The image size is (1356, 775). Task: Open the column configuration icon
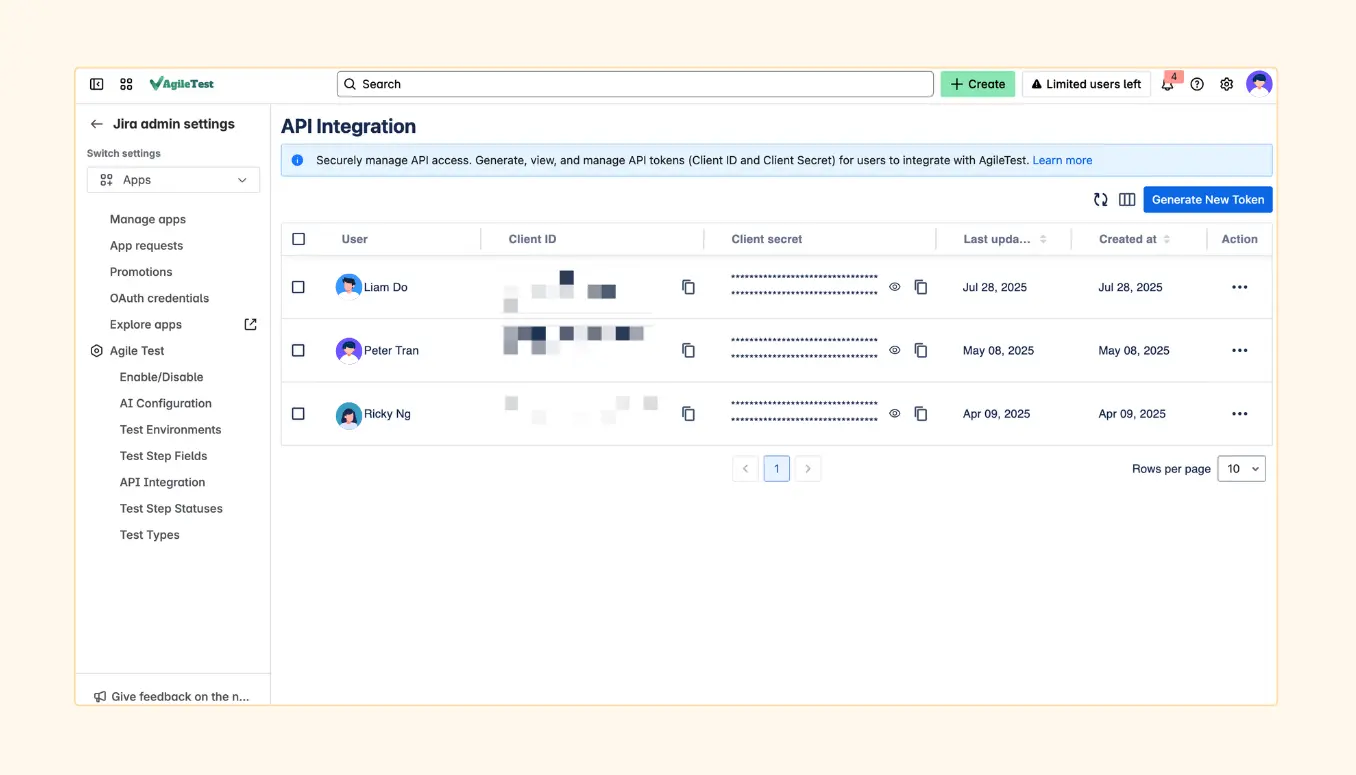[1127, 199]
